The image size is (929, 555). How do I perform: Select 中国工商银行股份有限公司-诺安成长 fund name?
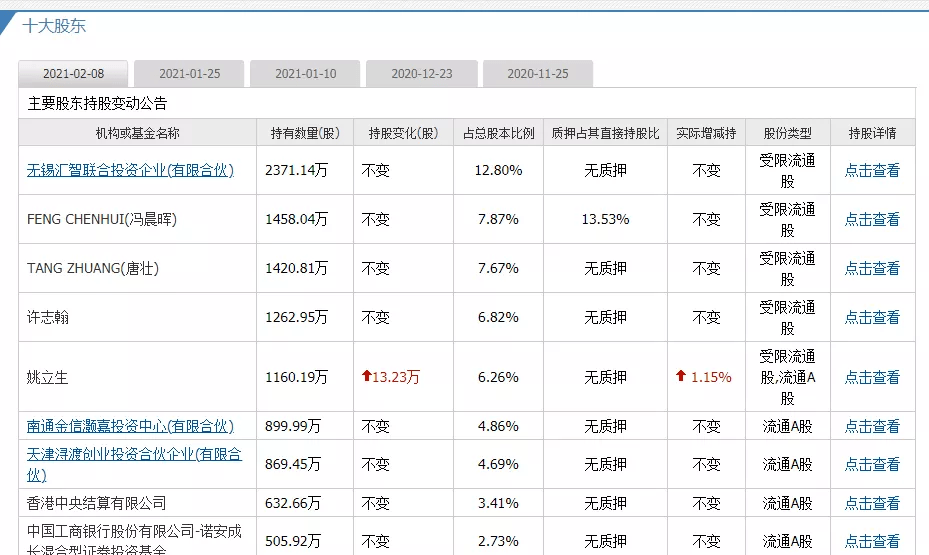tap(134, 540)
